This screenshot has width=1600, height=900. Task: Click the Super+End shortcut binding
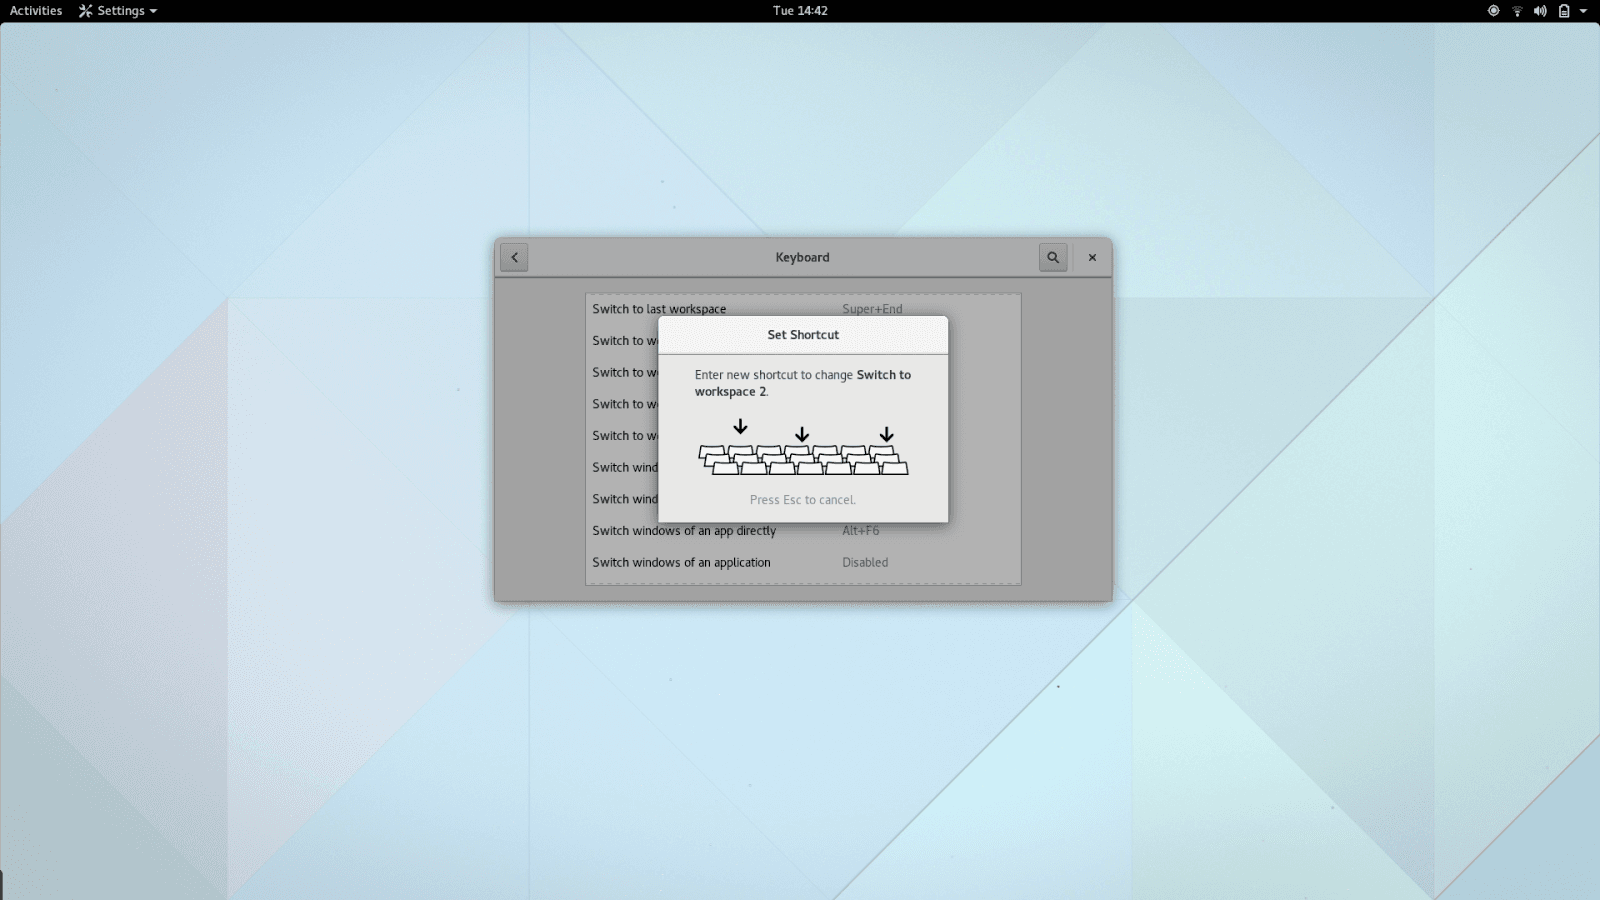pyautogui.click(x=871, y=309)
